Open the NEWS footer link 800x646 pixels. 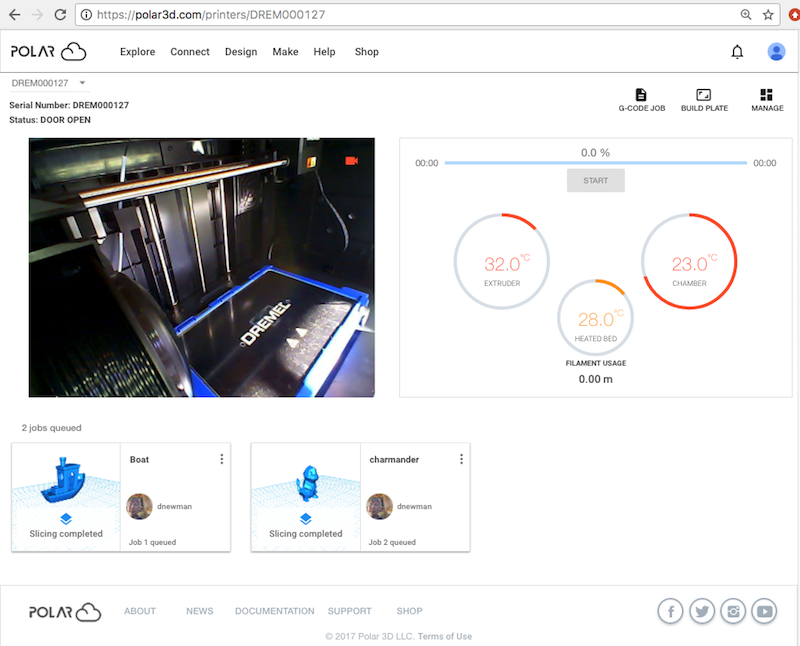click(199, 611)
